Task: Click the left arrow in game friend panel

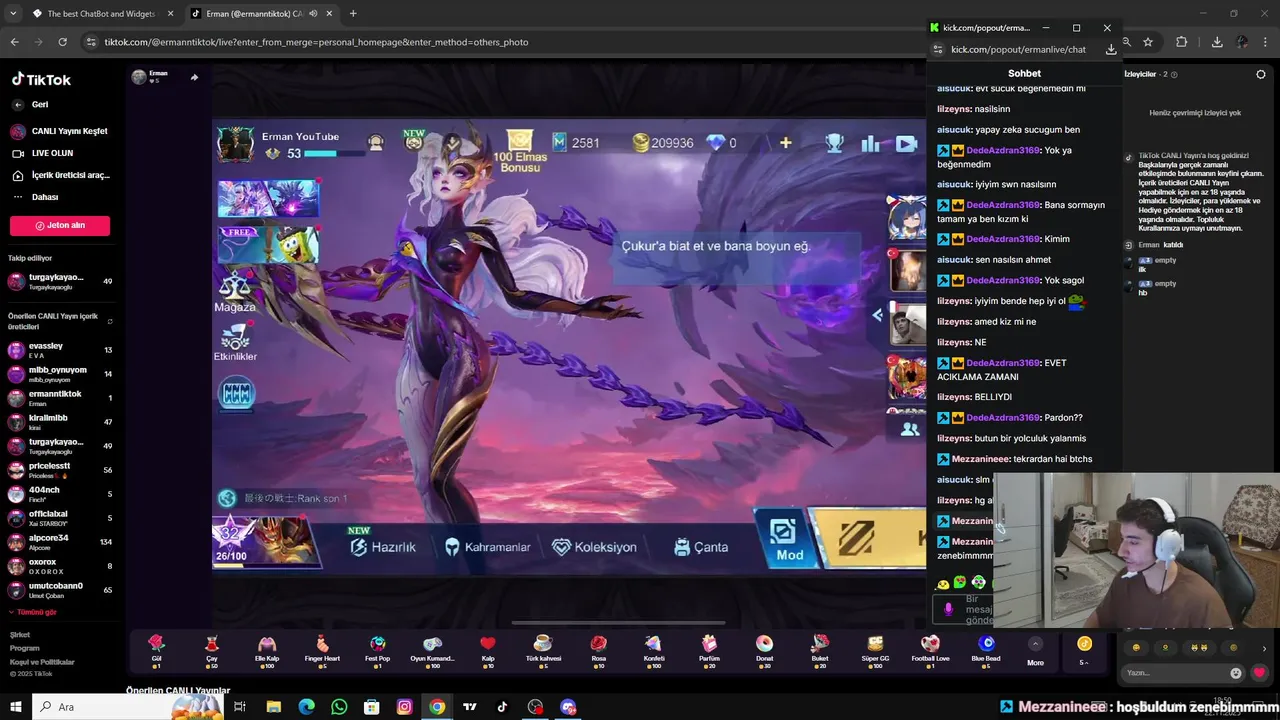Action: coord(877,315)
